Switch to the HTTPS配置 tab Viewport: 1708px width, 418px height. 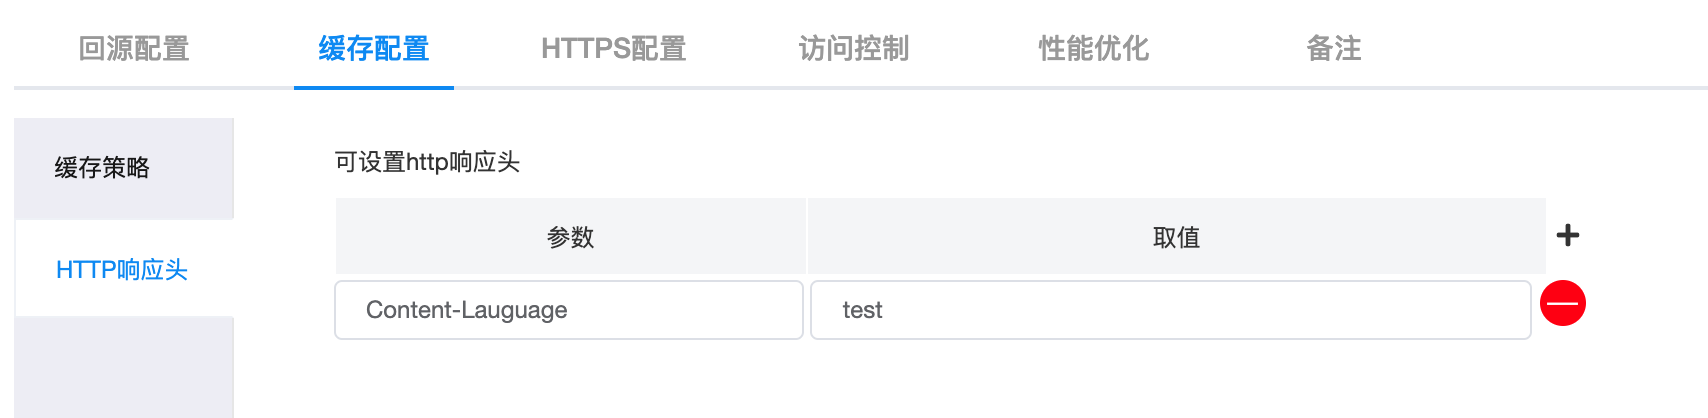point(614,48)
